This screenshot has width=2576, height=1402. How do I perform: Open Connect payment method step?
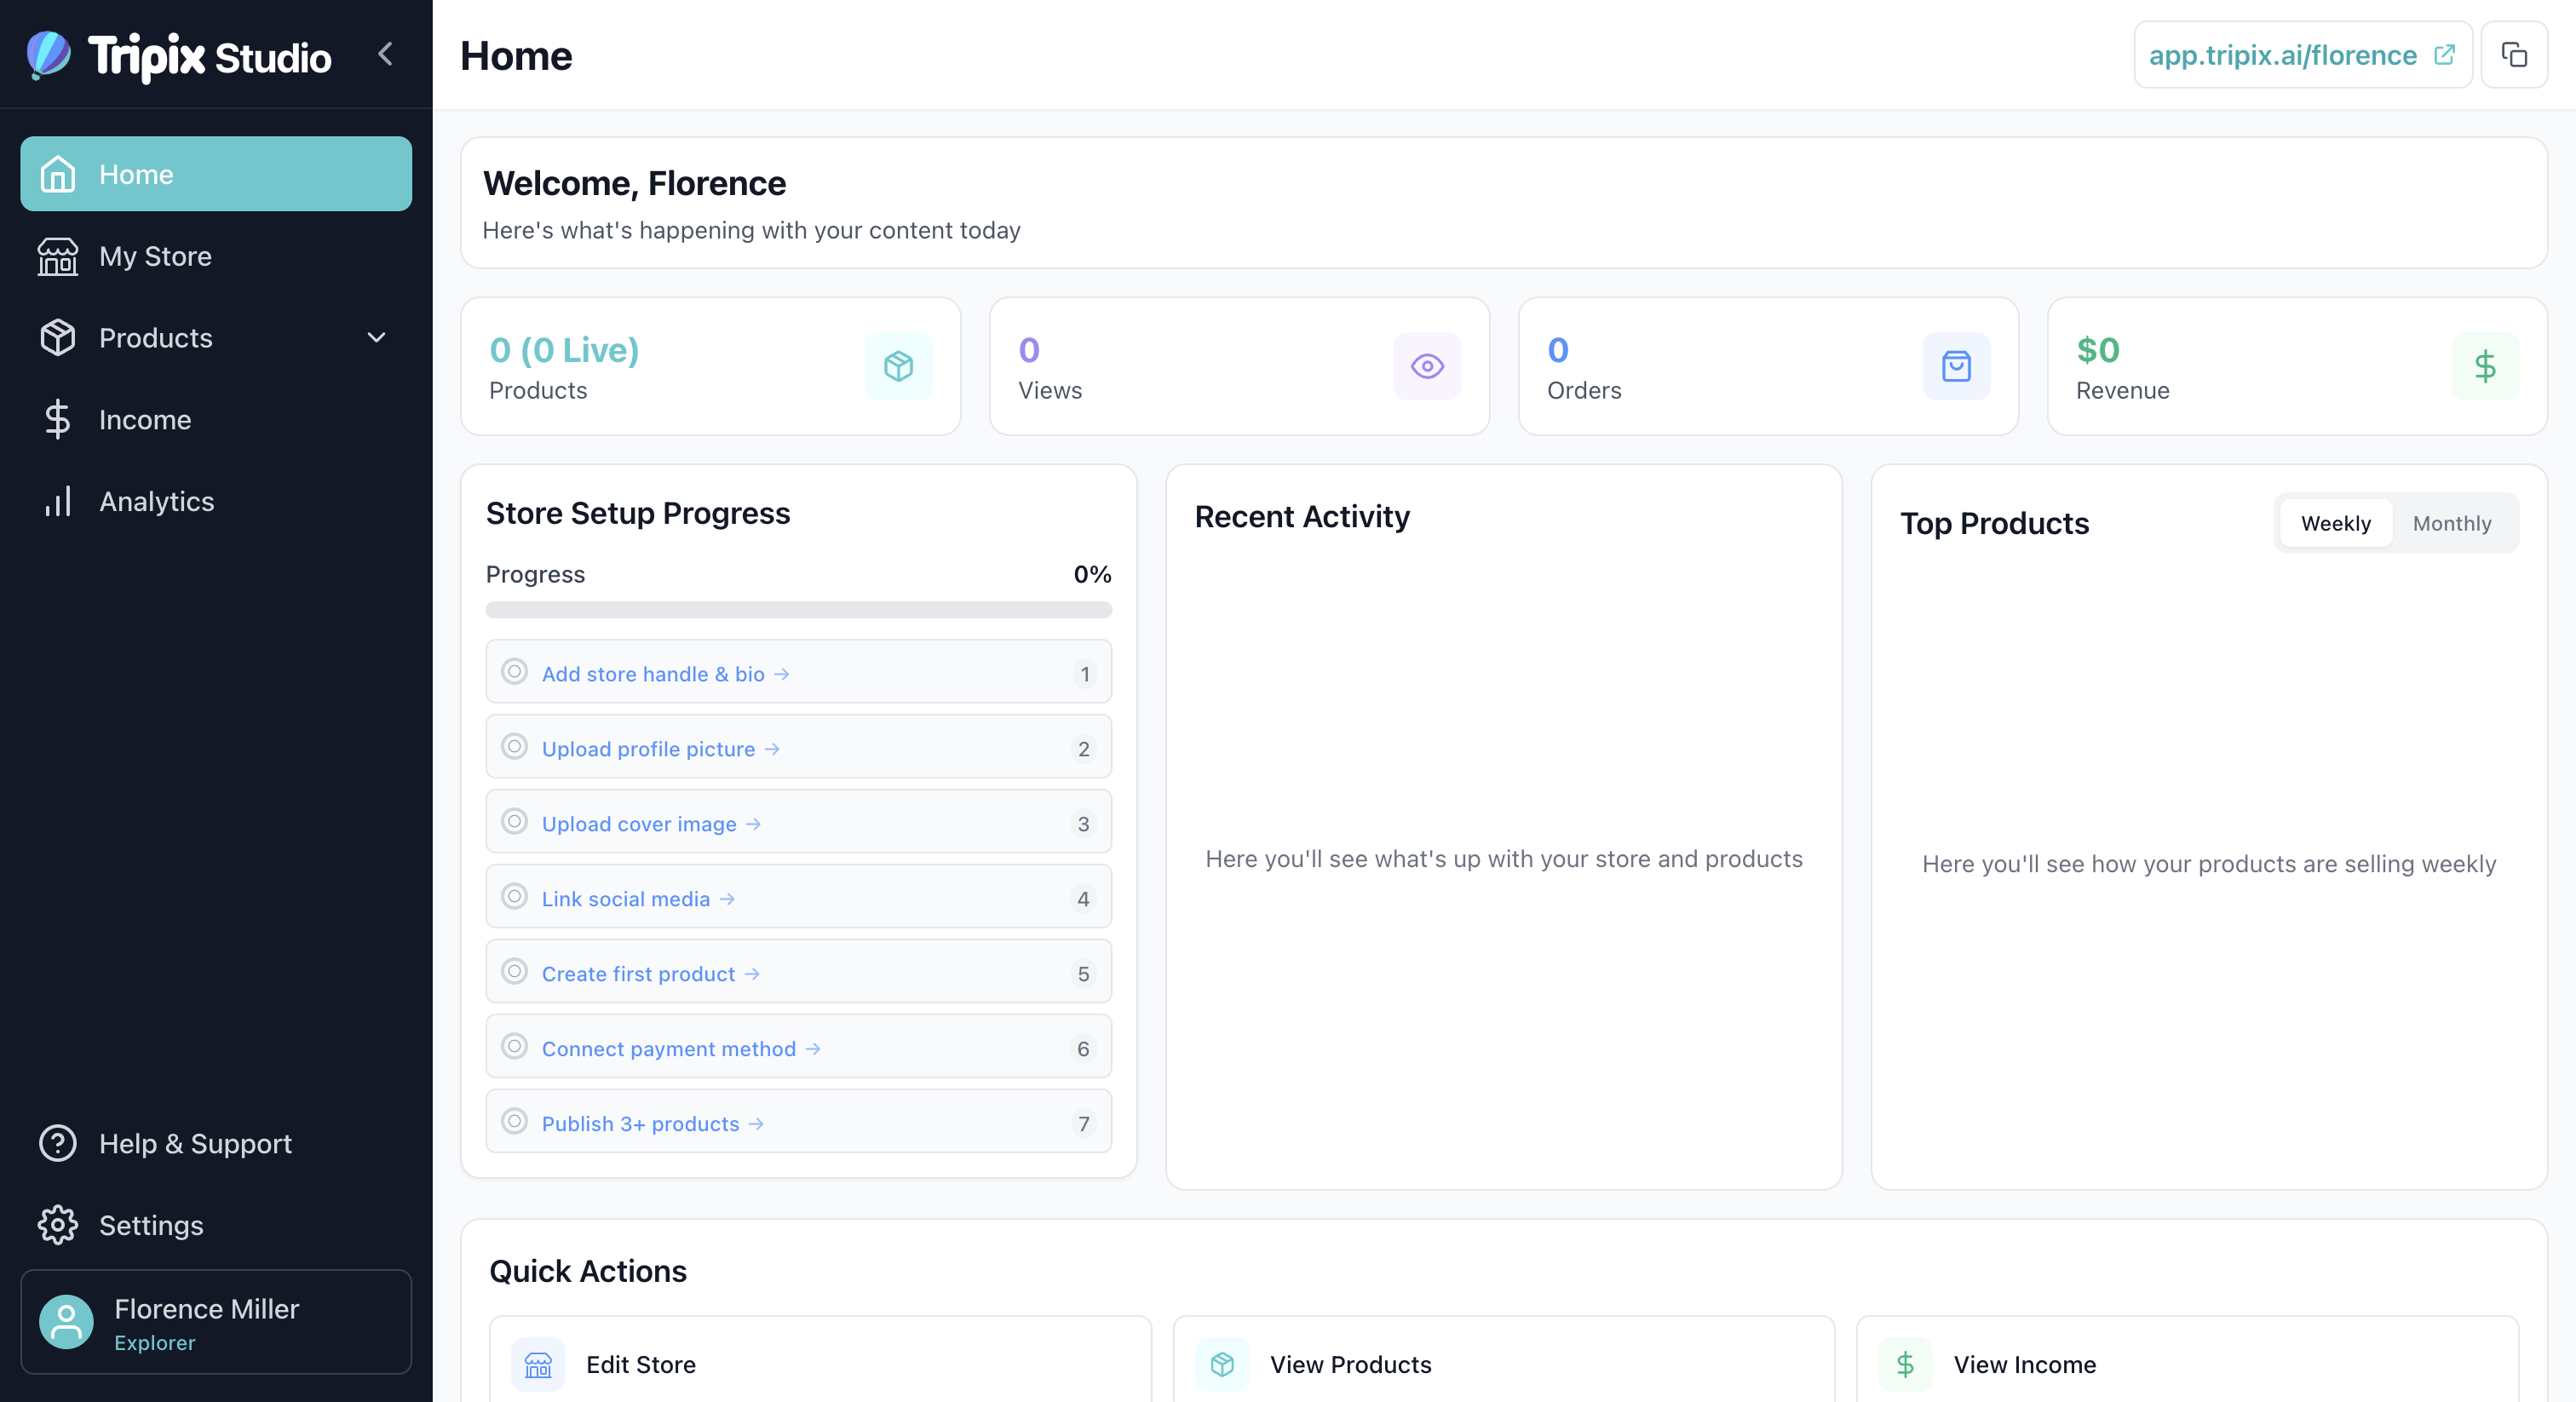coord(799,1048)
